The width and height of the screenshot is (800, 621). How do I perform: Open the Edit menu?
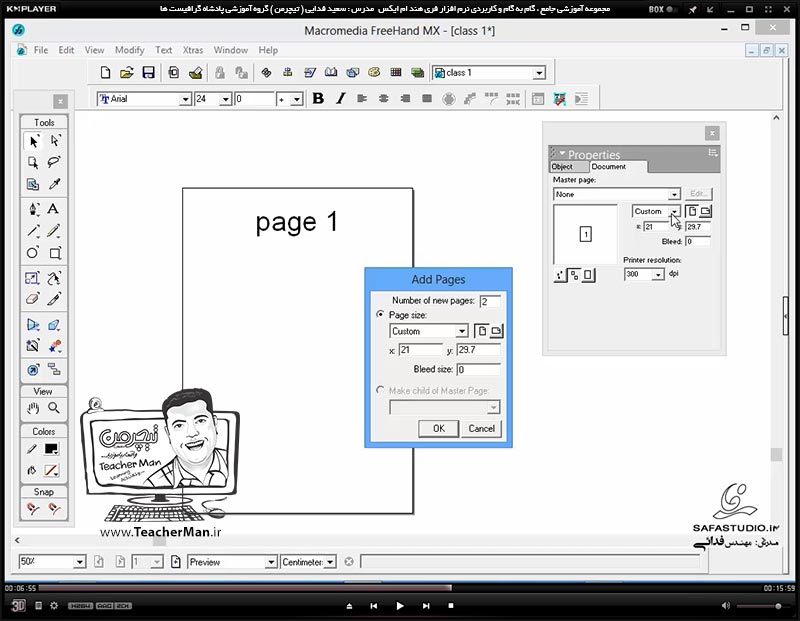(x=66, y=50)
